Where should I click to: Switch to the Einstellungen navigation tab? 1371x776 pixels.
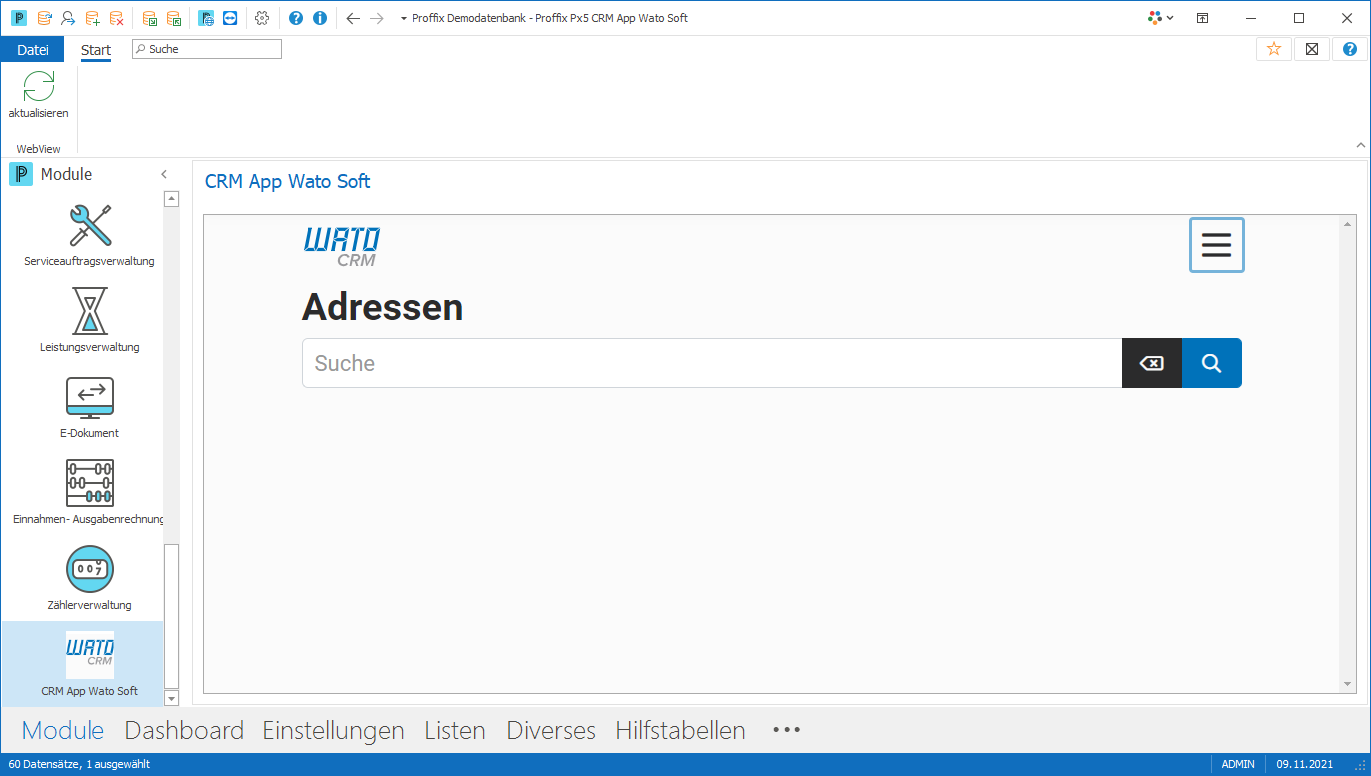coord(333,730)
